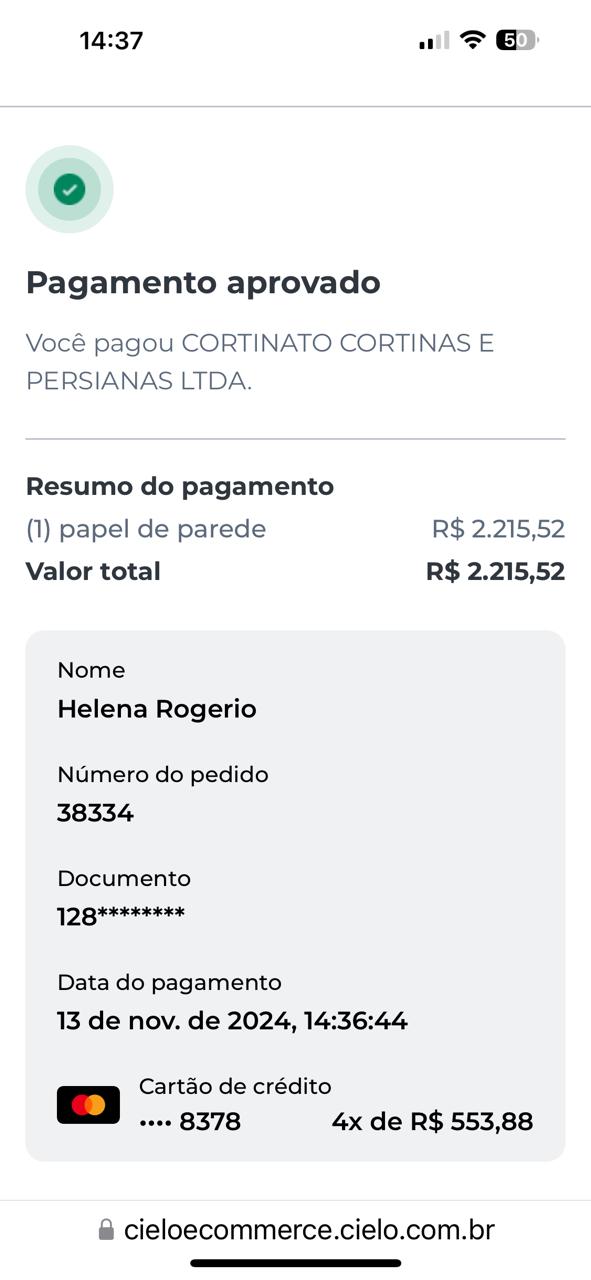Tap the Wi-Fi status icon
This screenshot has height=1280, width=591.
tap(473, 40)
